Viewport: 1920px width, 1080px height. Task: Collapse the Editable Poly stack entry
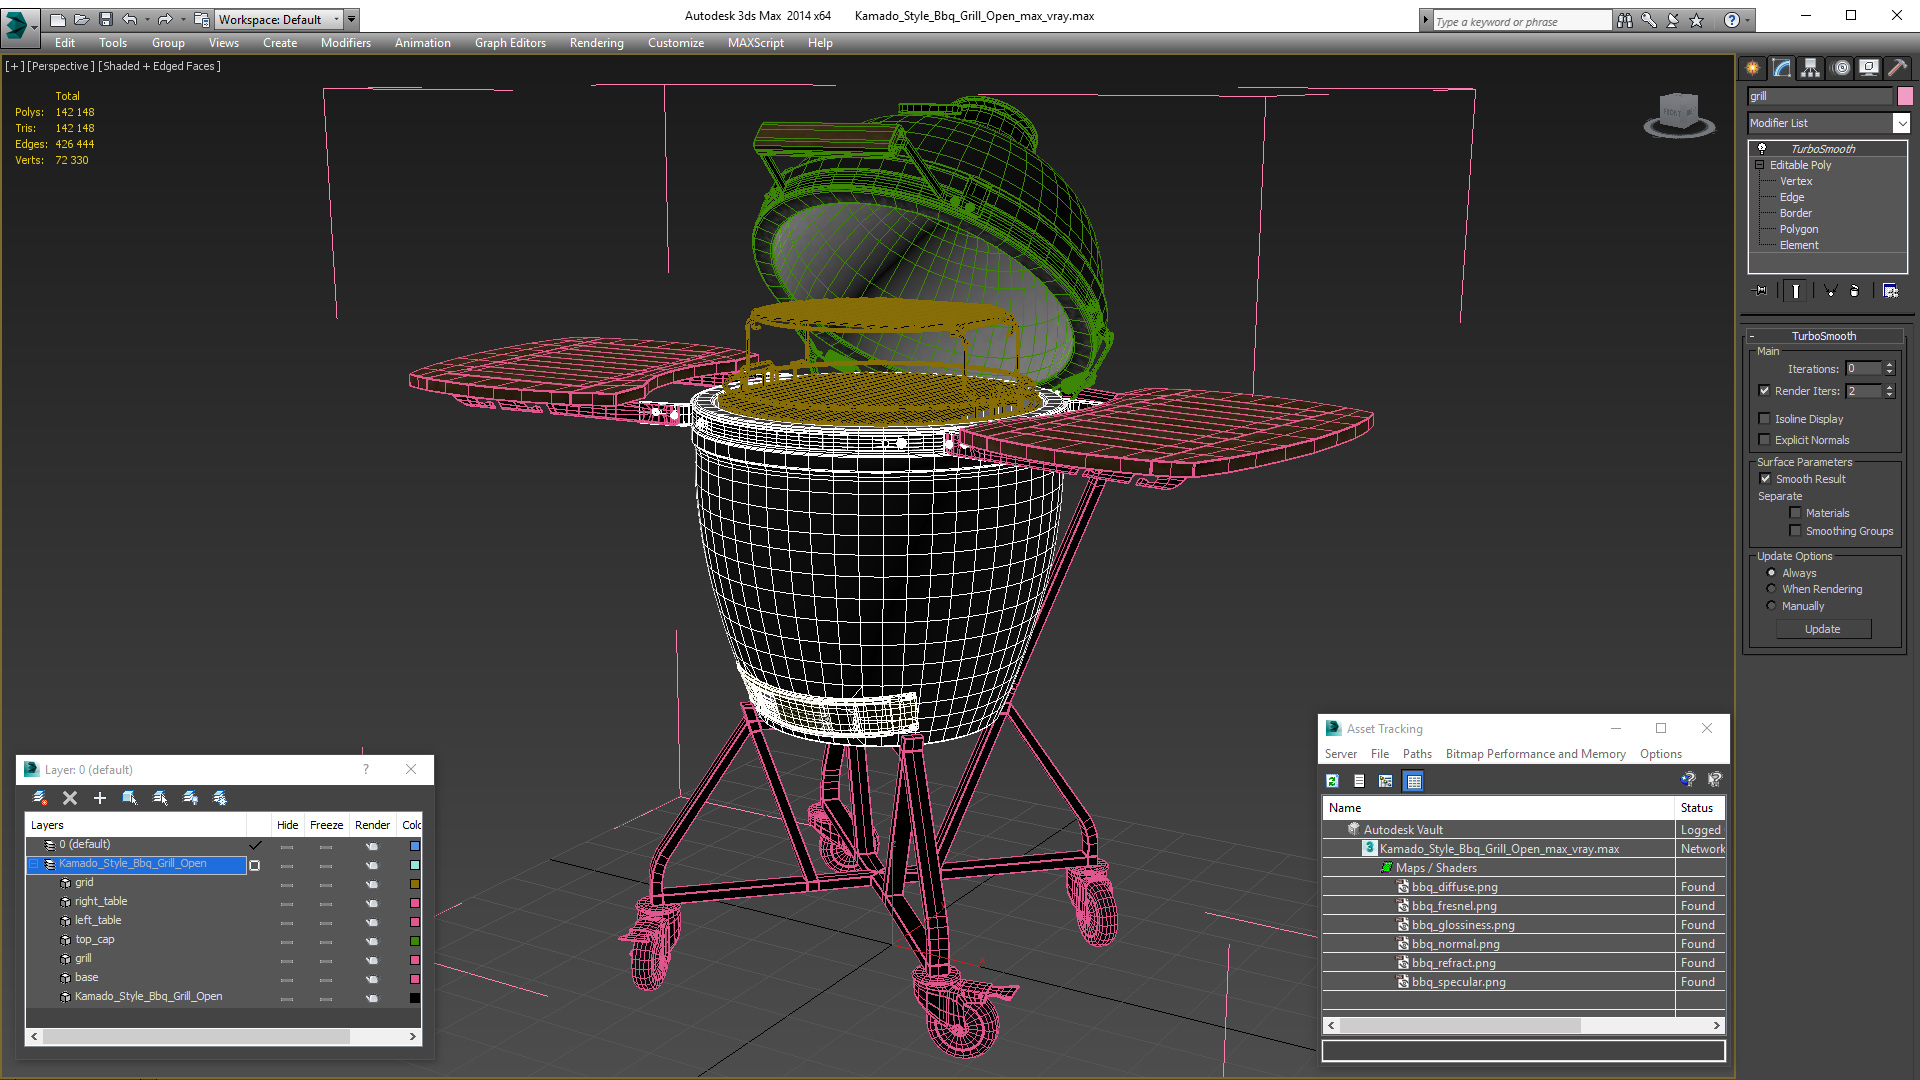coord(1760,165)
